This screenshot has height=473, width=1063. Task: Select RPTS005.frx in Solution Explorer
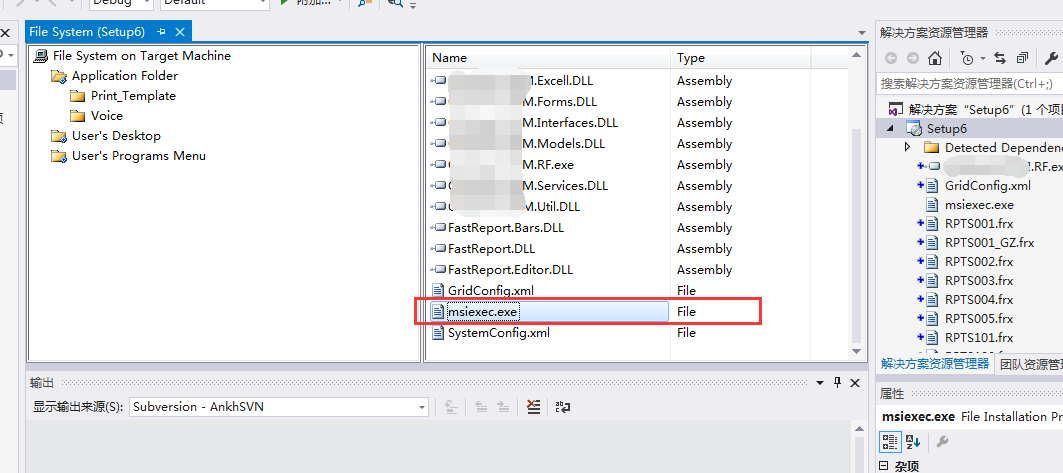point(979,318)
